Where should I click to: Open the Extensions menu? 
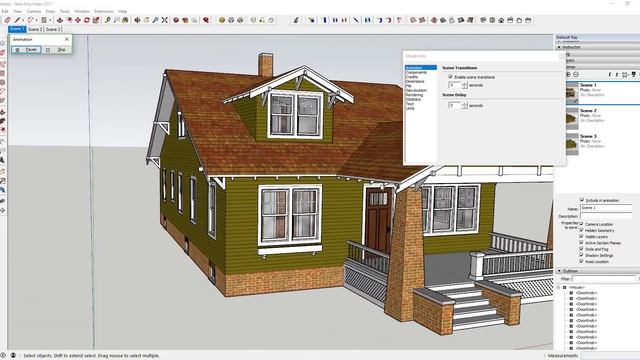(104, 11)
